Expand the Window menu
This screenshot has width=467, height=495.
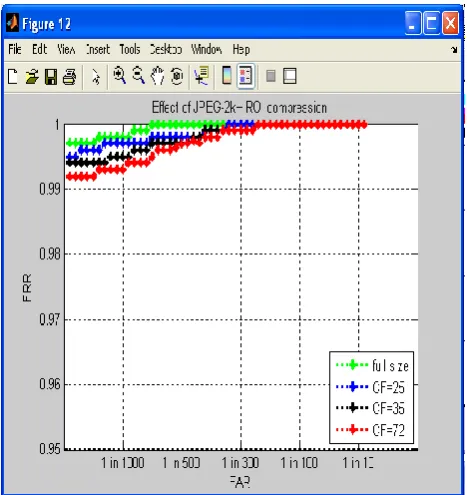click(206, 49)
